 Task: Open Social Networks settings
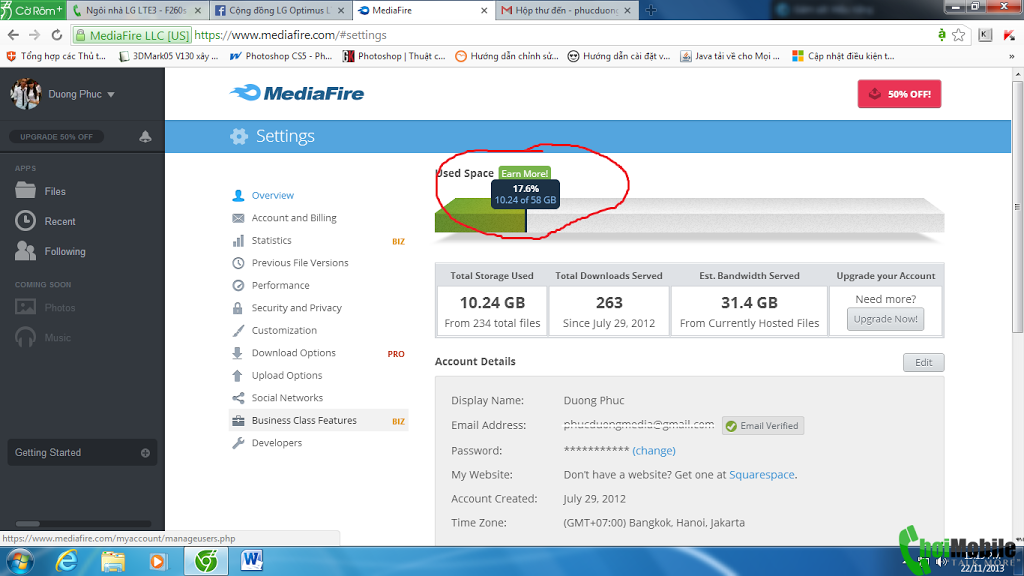(x=287, y=398)
